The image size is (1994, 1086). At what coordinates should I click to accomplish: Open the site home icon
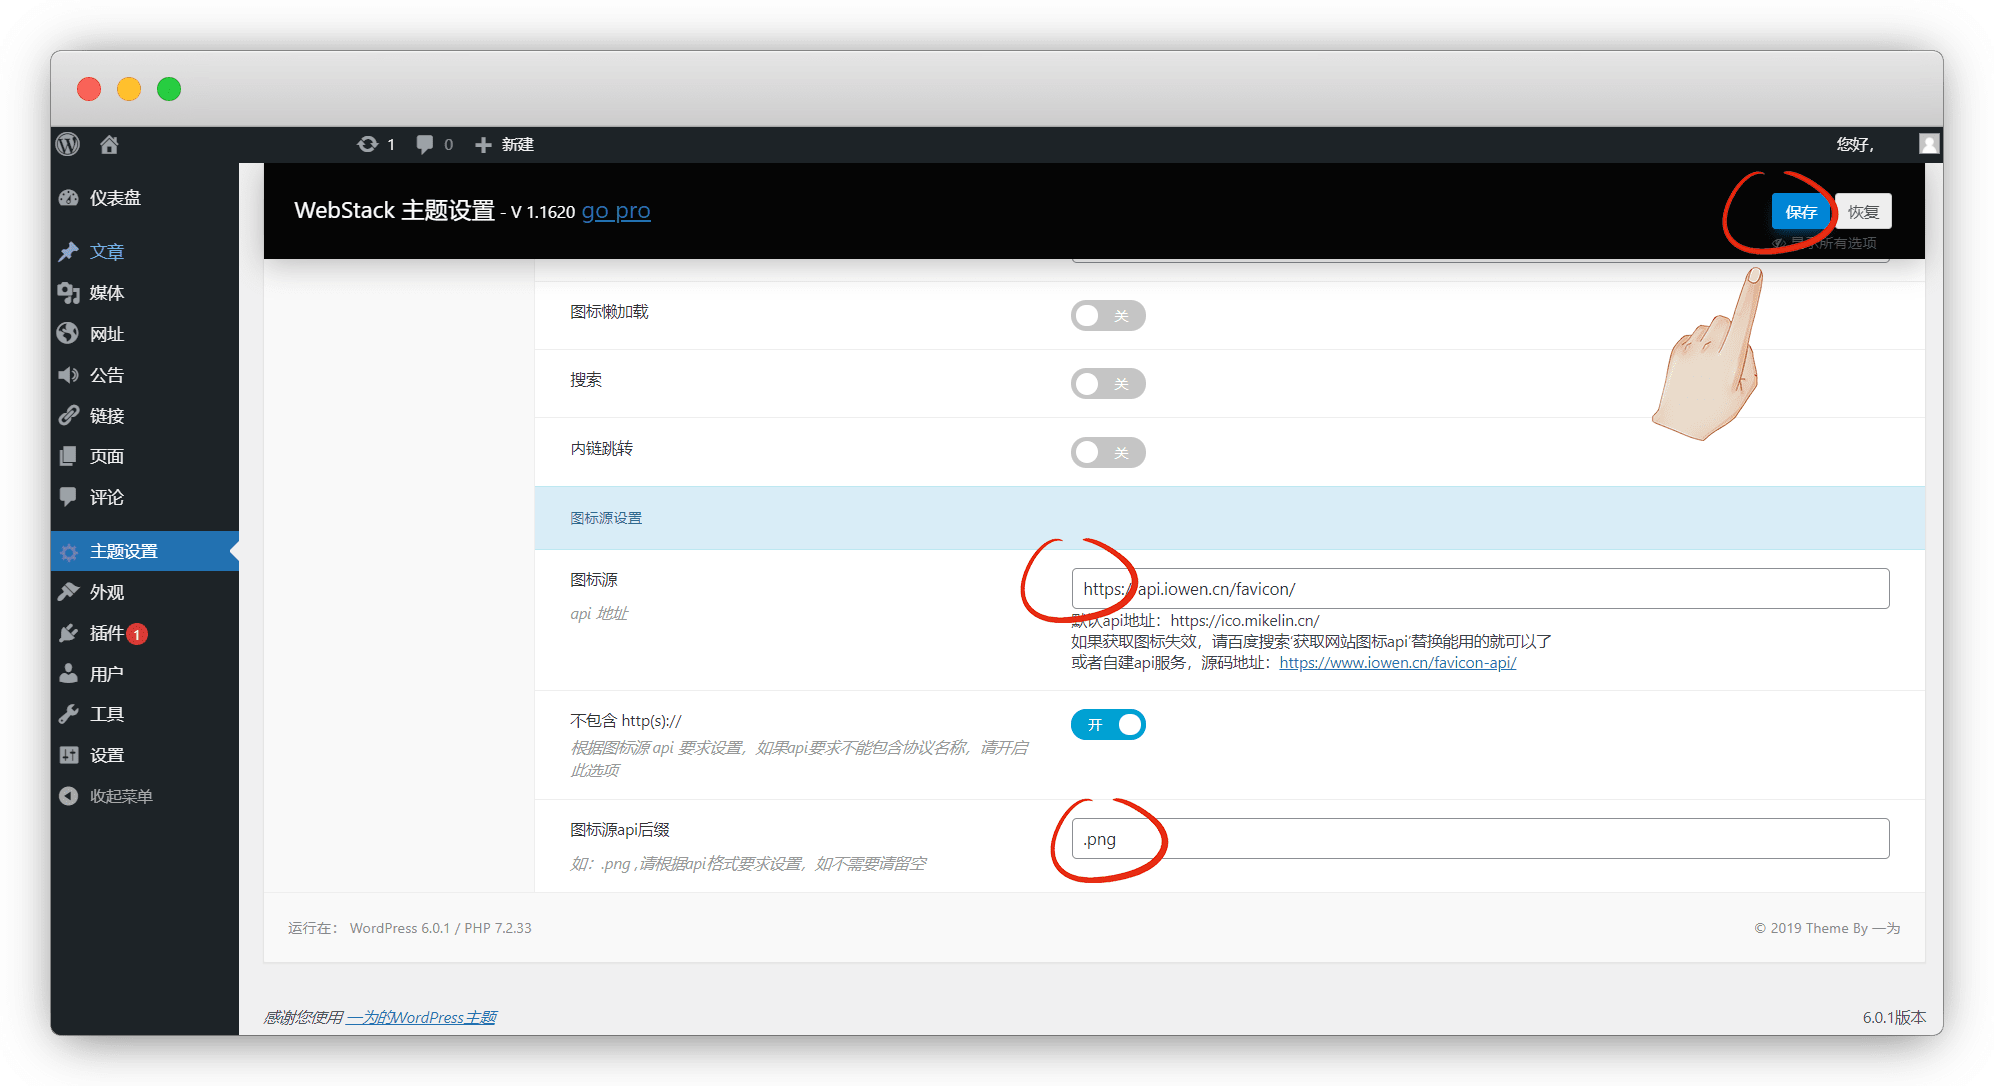tap(109, 144)
